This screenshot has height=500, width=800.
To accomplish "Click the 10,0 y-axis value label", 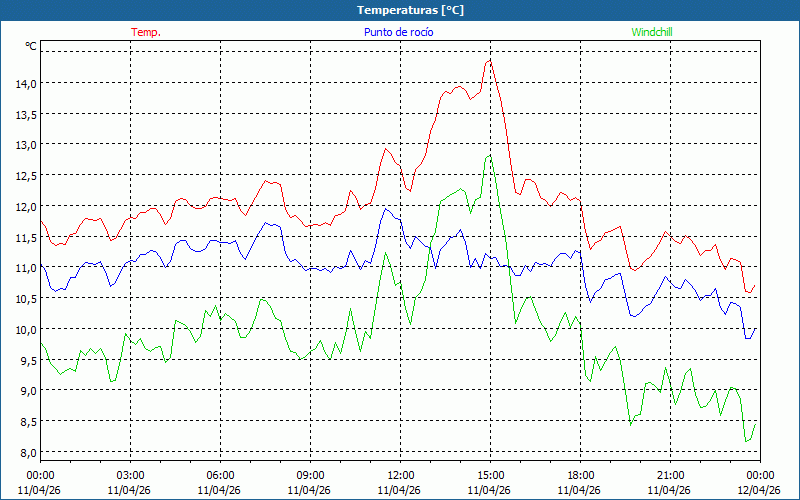I will point(25,329).
